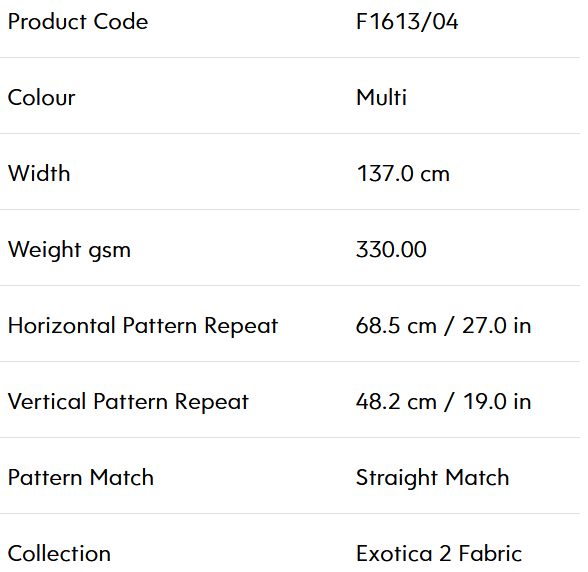588x572 pixels.
Task: Click the Pattern Match label
Action: [x=81, y=477]
